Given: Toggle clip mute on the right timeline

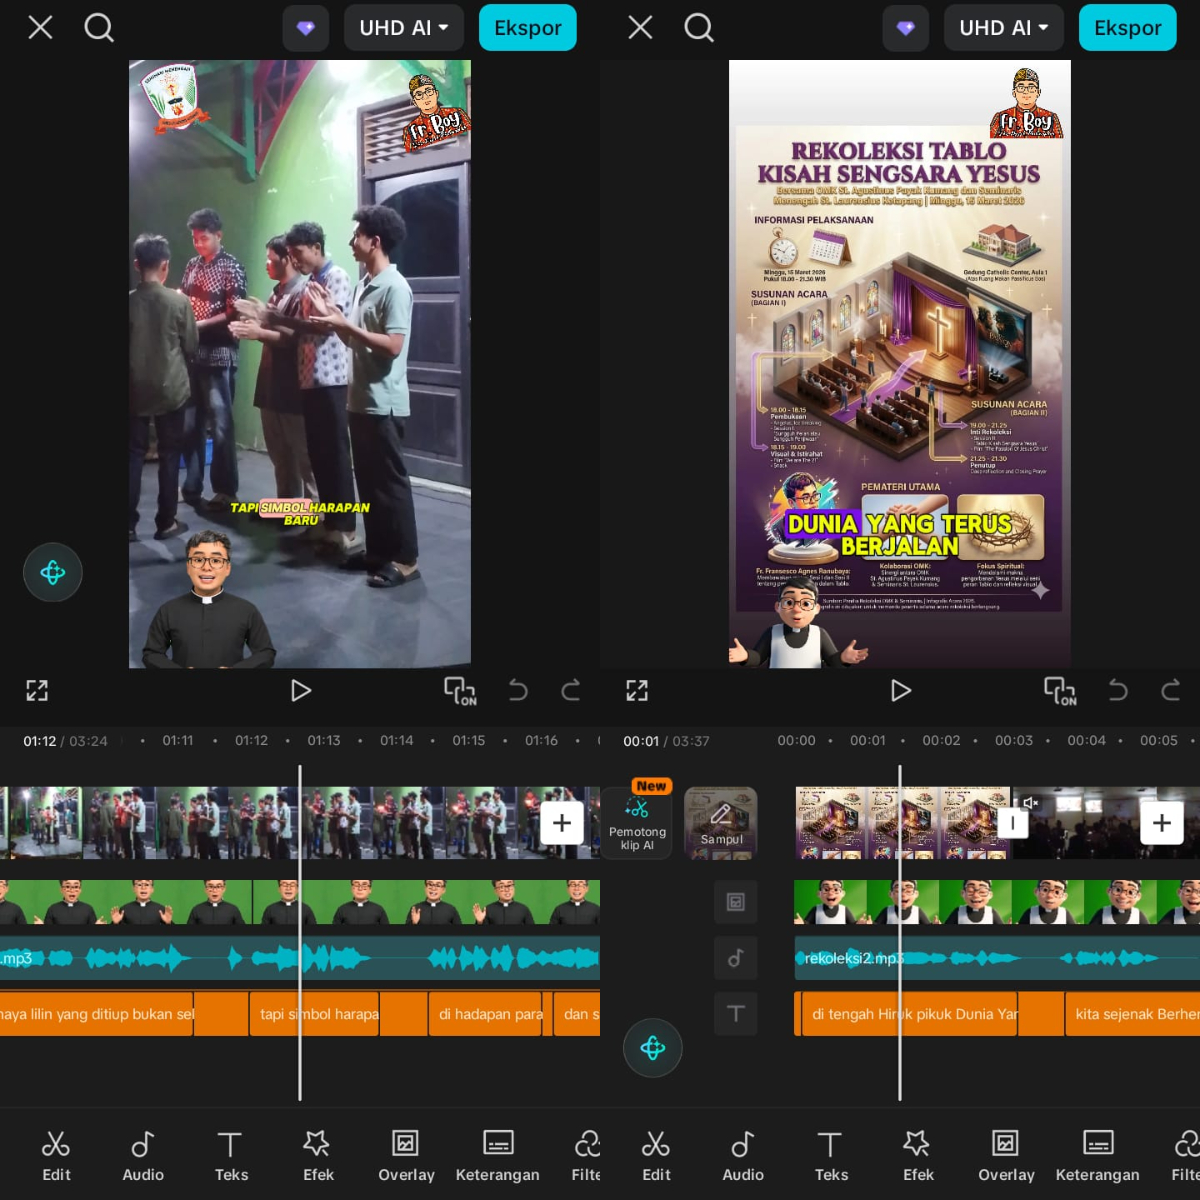Looking at the screenshot, I should coord(1031,802).
